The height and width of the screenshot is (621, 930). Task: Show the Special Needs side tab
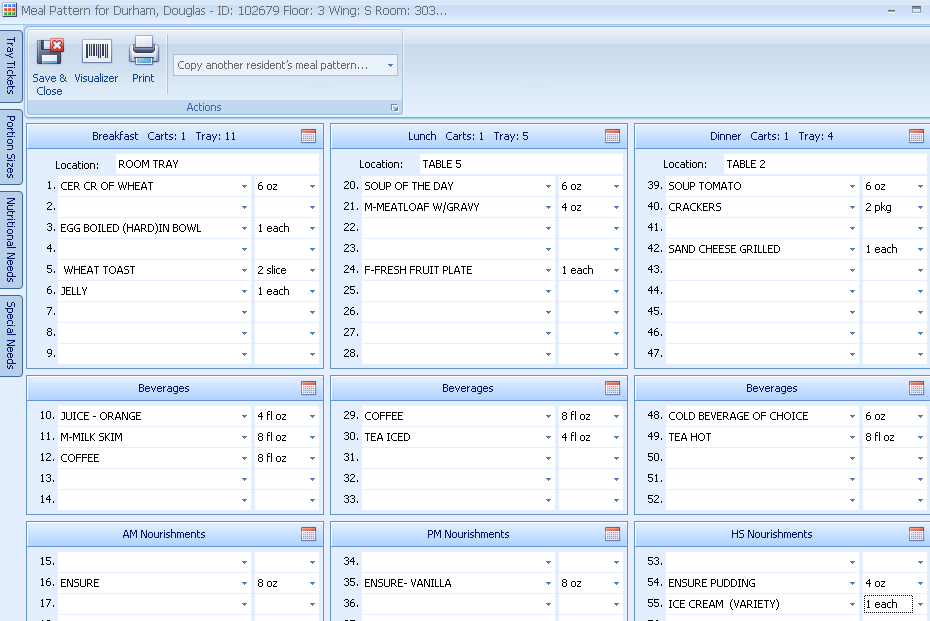pos(11,336)
